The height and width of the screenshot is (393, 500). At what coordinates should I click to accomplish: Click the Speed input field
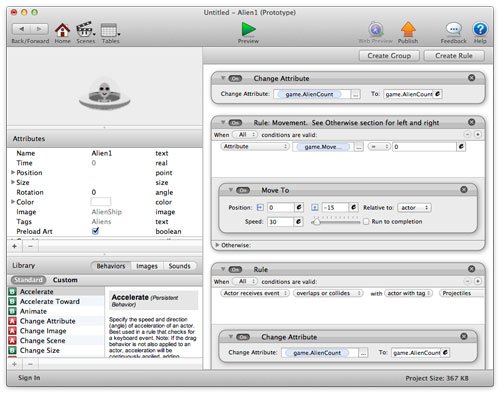pos(281,222)
